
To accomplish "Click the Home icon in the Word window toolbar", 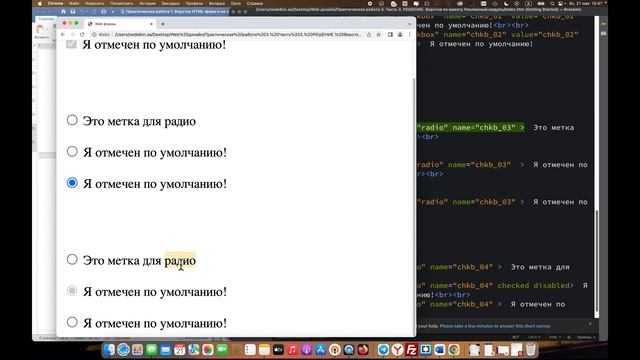I will (x=63, y=12).
